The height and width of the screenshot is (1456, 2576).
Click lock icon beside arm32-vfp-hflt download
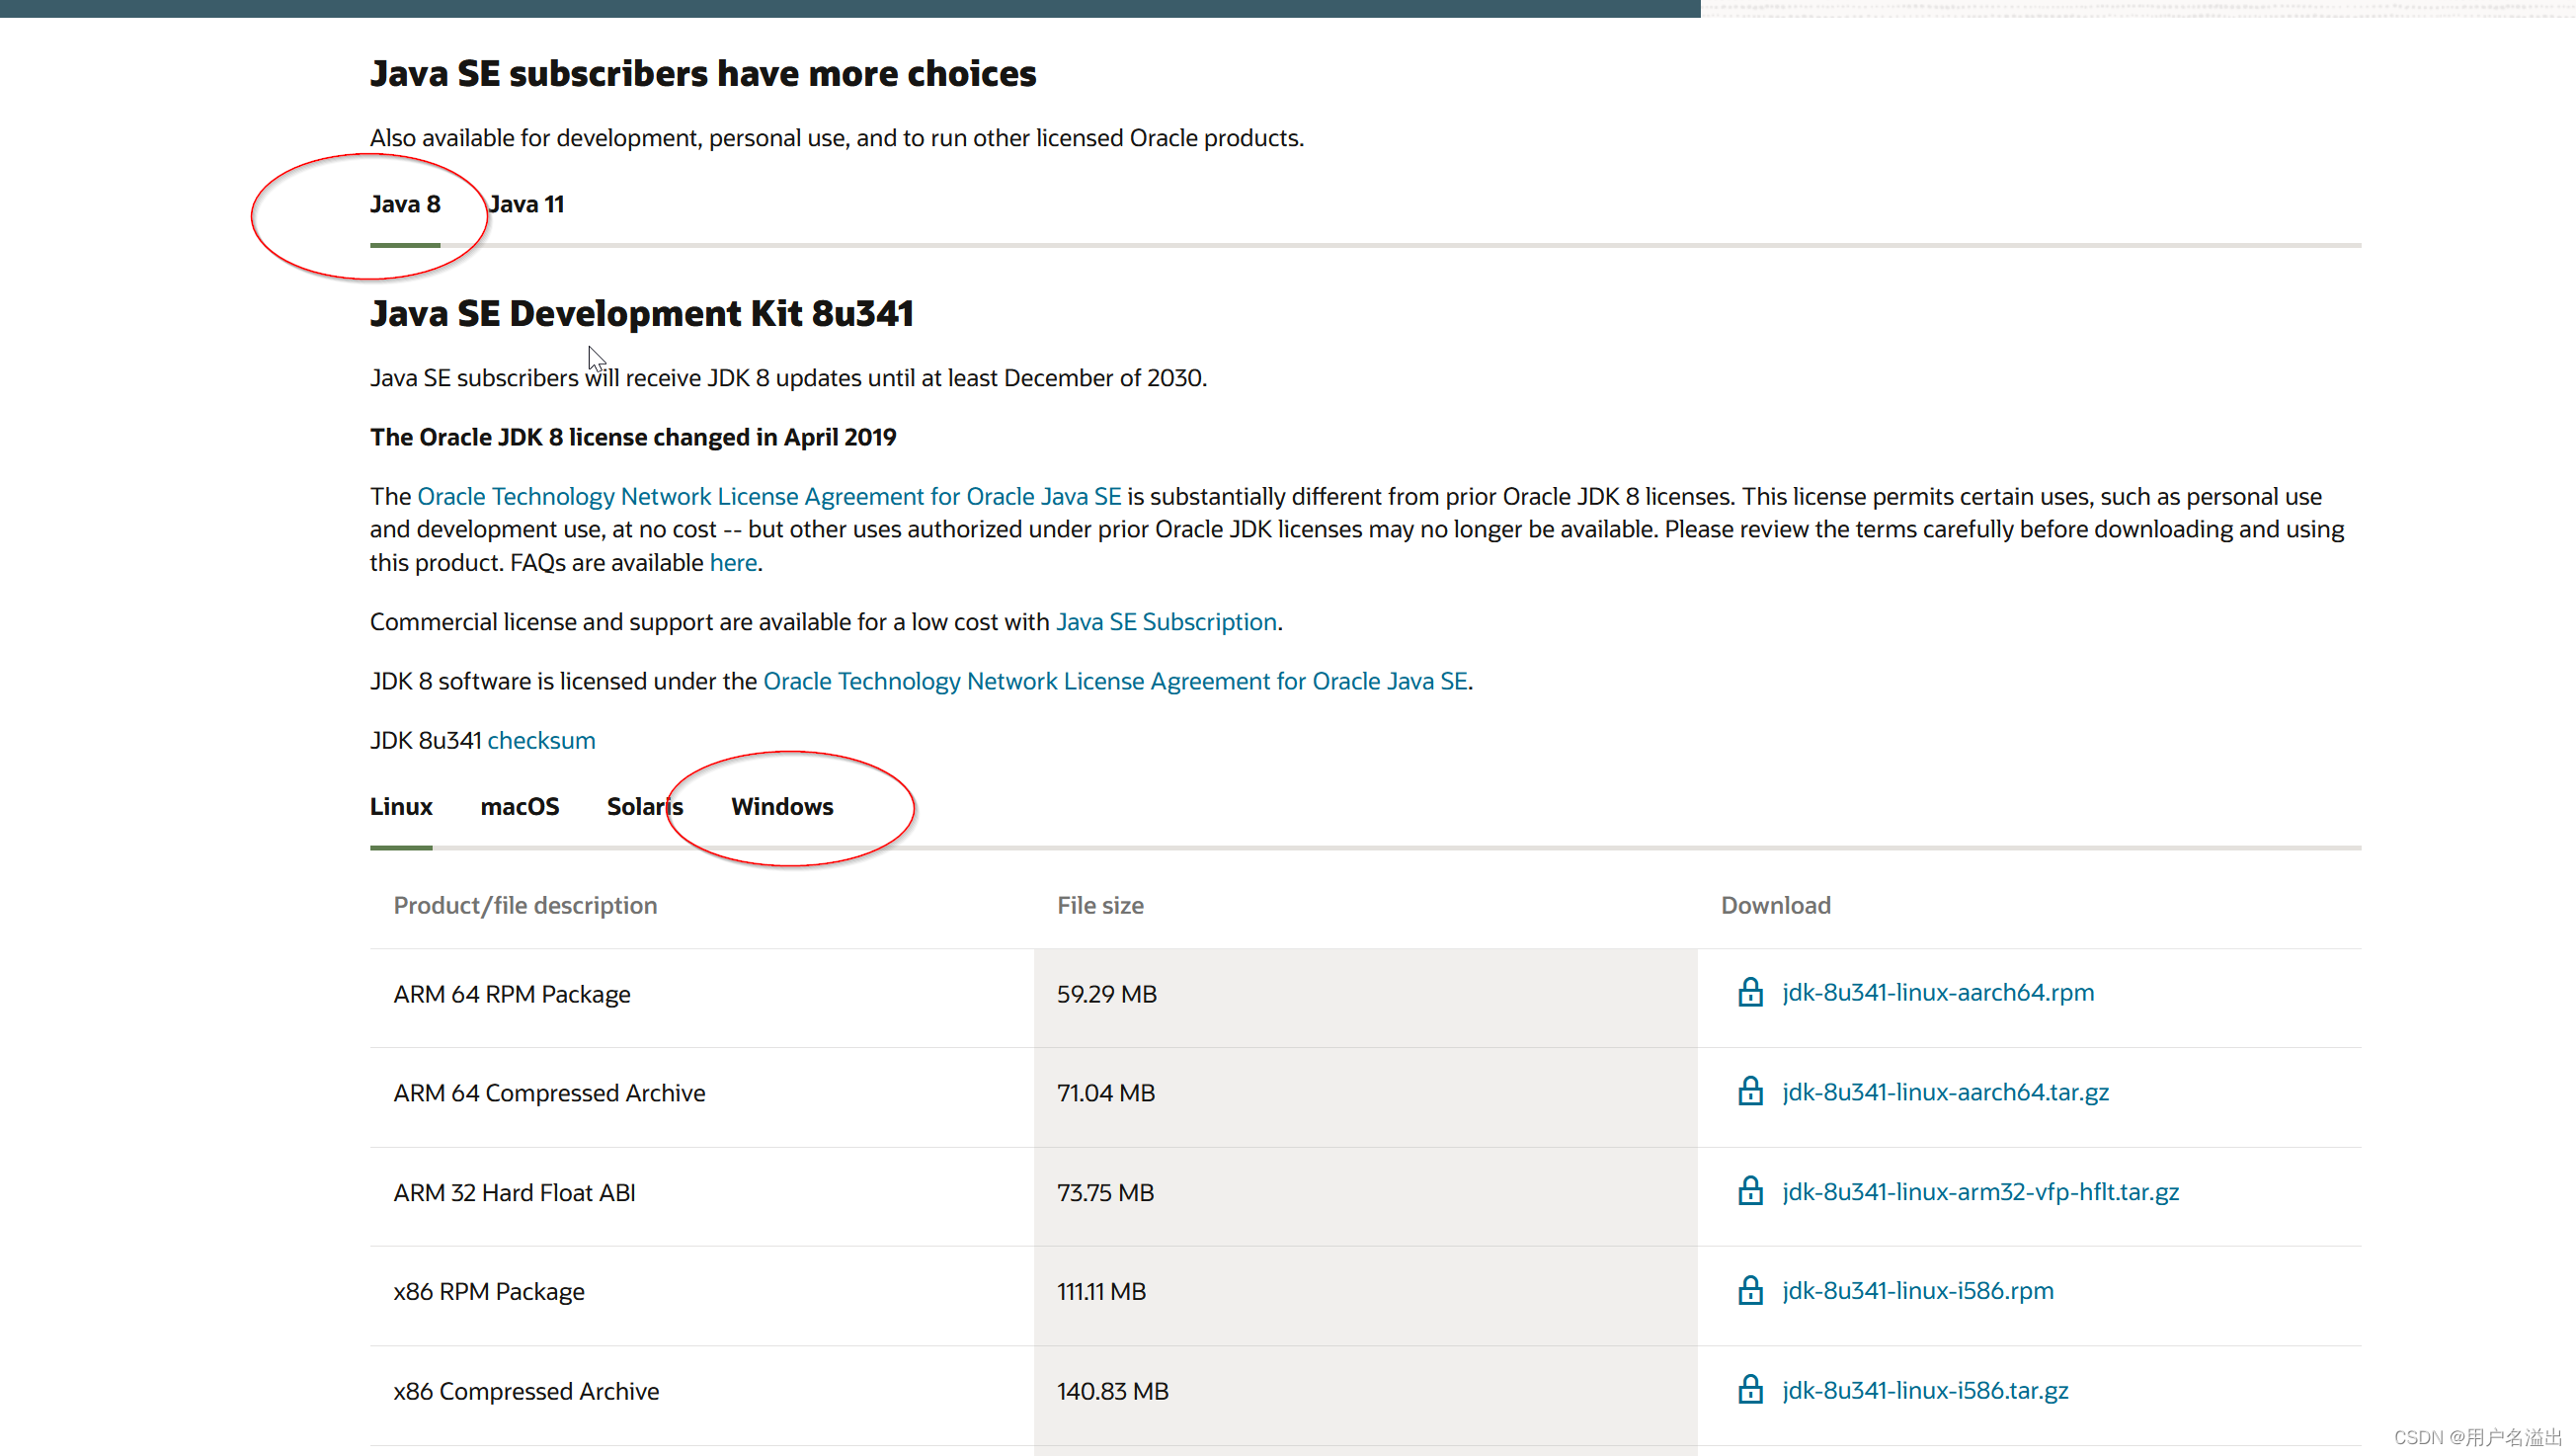point(1750,1192)
